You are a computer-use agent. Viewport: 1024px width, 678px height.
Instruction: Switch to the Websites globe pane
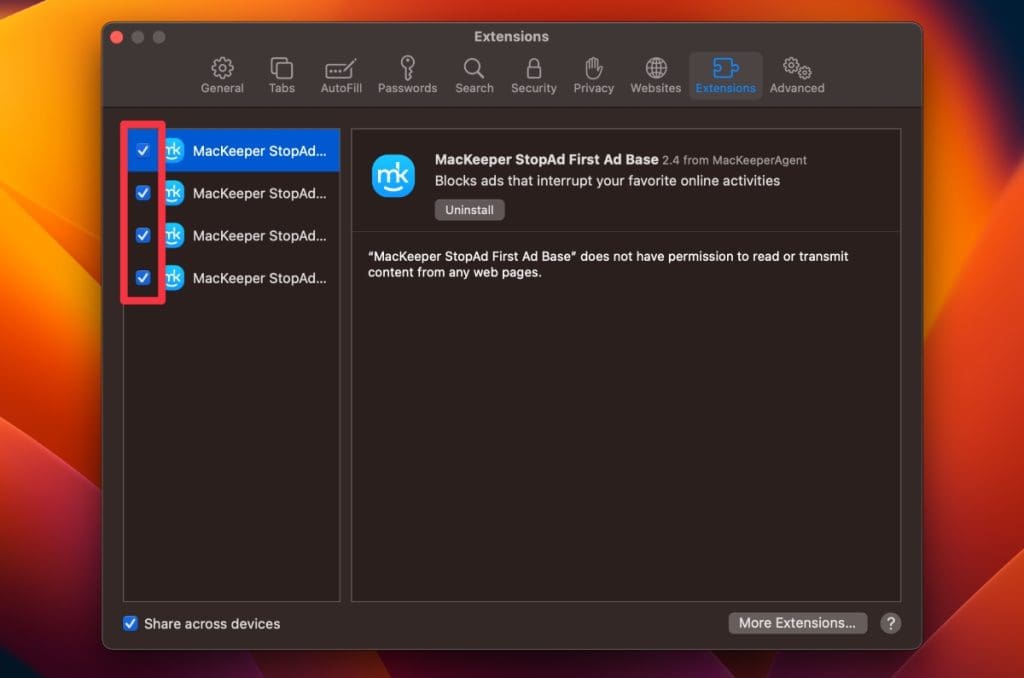coord(655,76)
